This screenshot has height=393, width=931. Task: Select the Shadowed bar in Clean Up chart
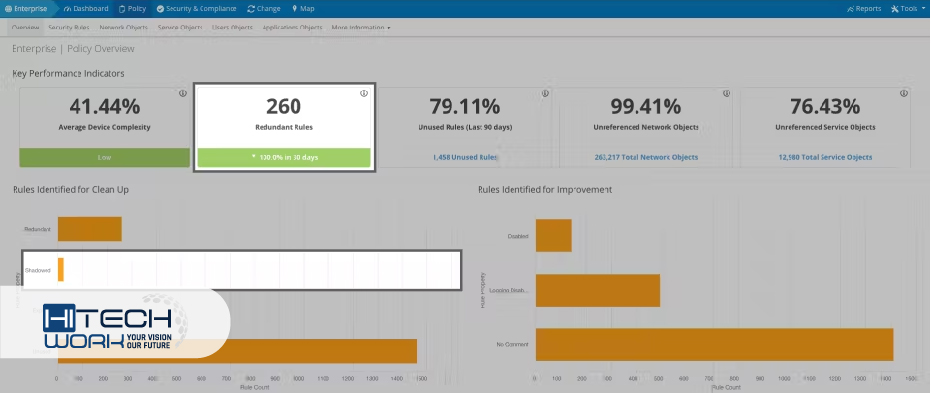(x=61, y=270)
